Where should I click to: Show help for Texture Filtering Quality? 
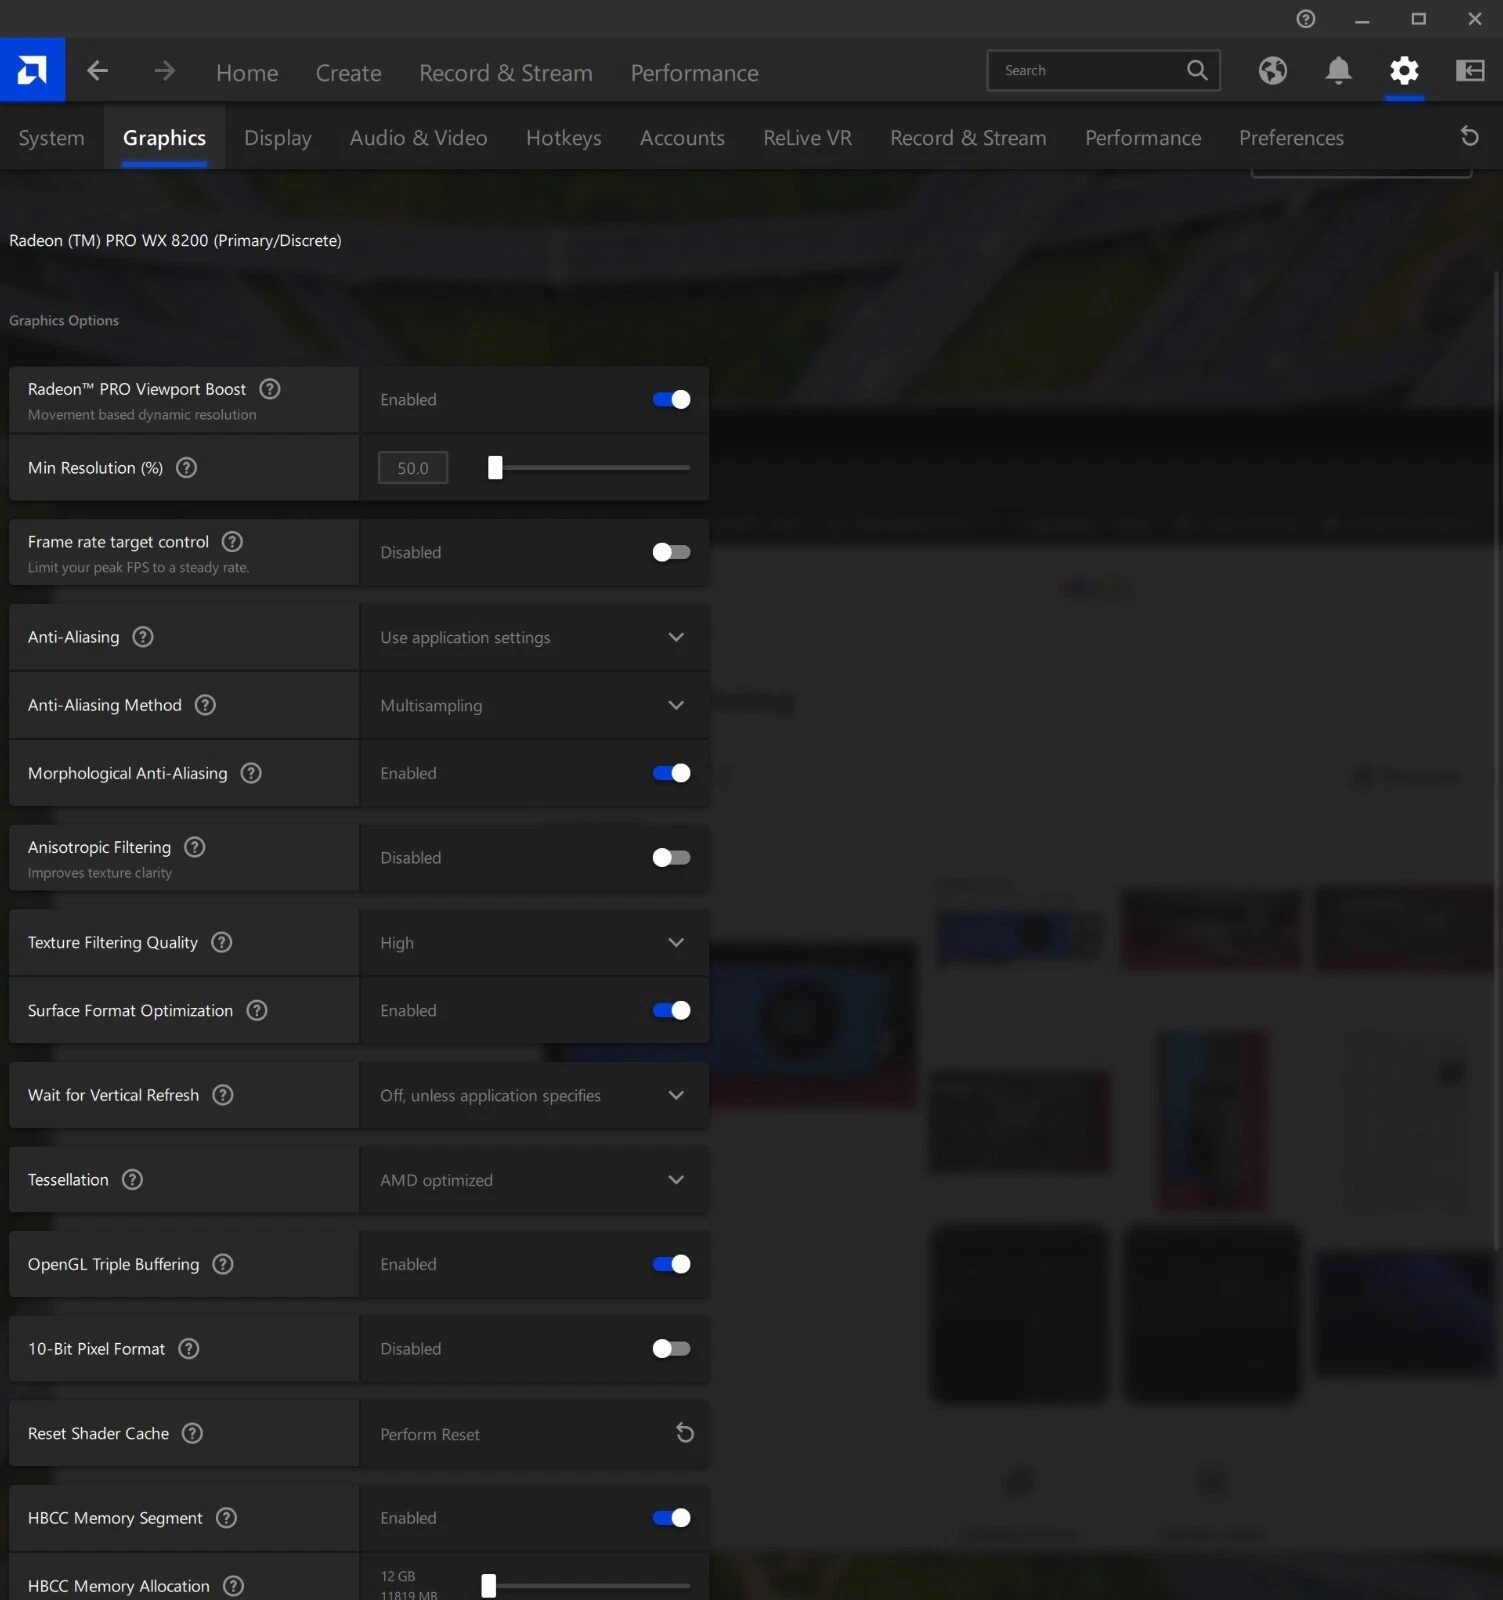(x=222, y=941)
